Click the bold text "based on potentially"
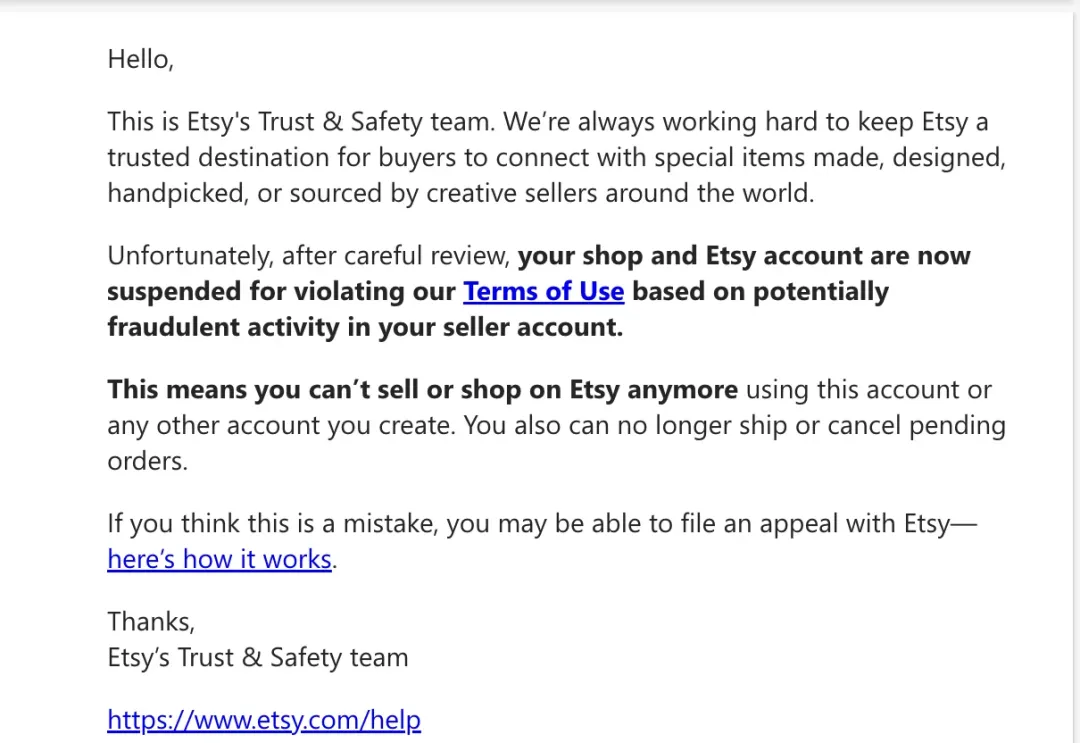 tap(760, 291)
